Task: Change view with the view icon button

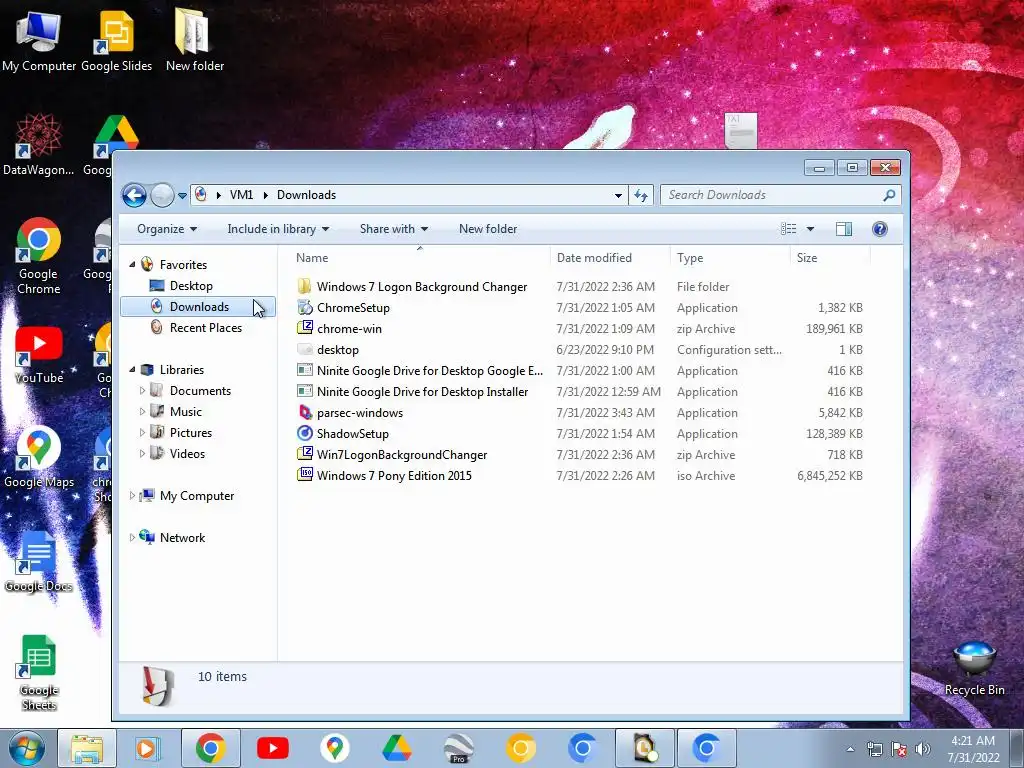Action: [x=788, y=229]
